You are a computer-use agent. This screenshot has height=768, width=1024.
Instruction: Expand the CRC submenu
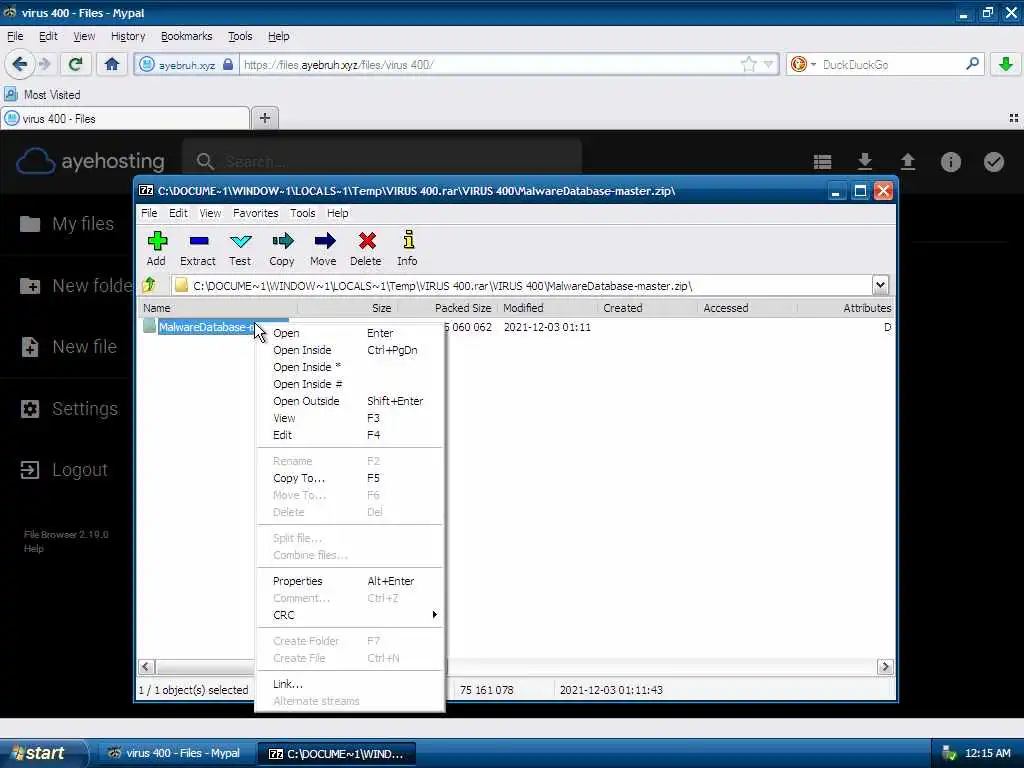click(349, 615)
